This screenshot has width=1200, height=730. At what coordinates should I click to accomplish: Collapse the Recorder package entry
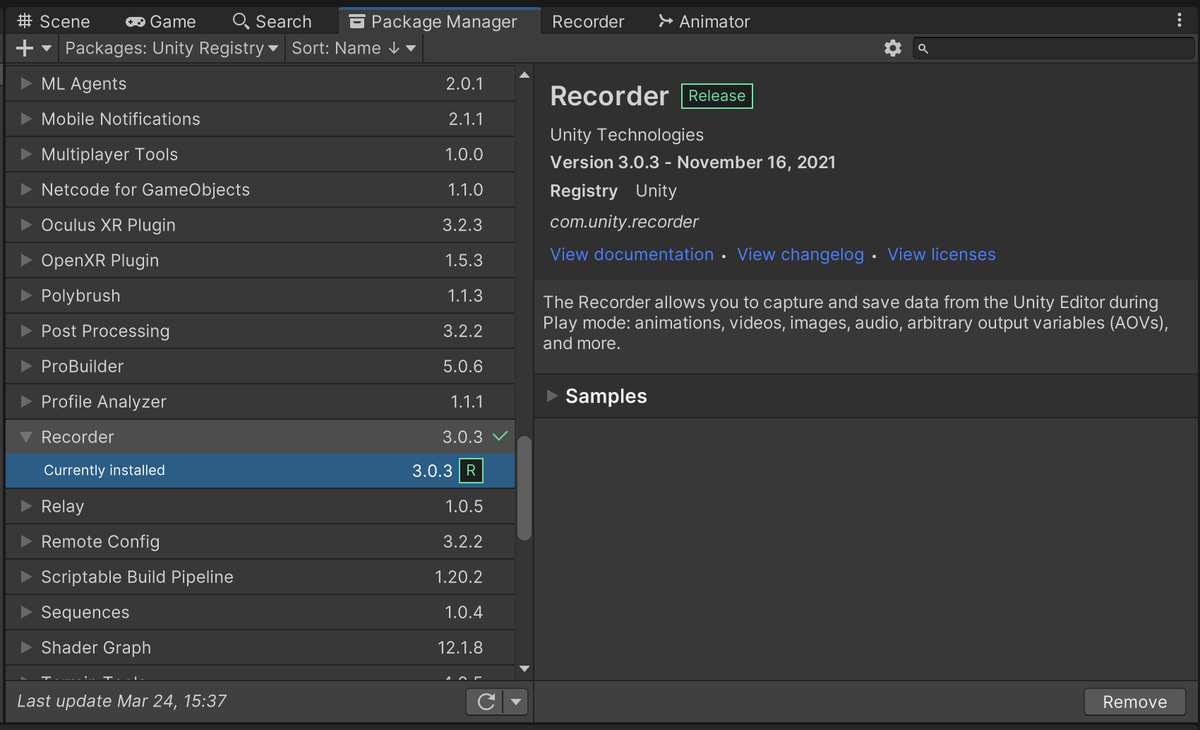[27, 437]
